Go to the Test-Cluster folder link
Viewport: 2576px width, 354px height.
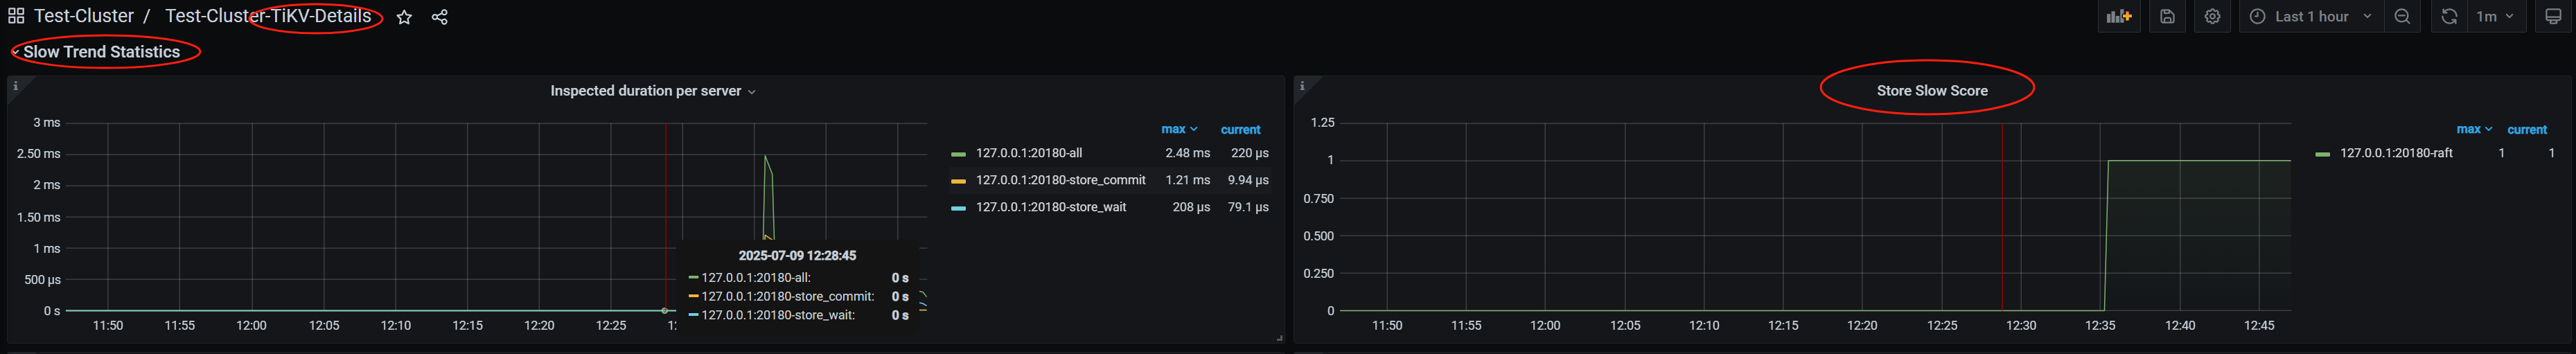click(84, 17)
